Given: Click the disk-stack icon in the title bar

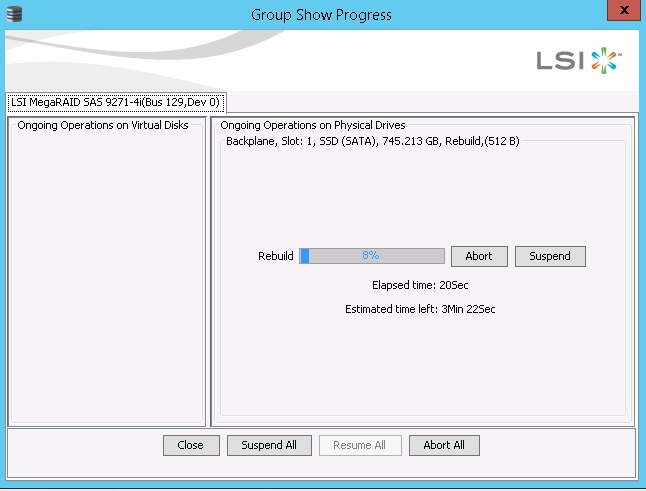Looking at the screenshot, I should 13,14.
